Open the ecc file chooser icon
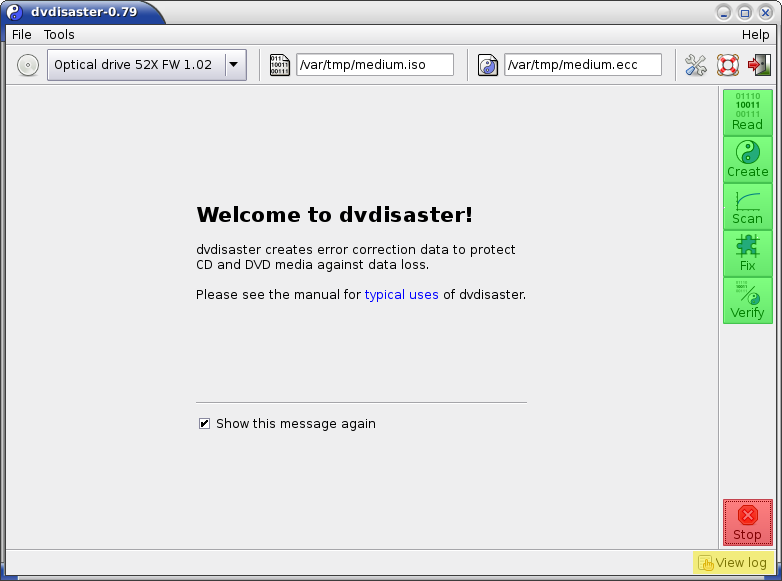 (x=488, y=66)
